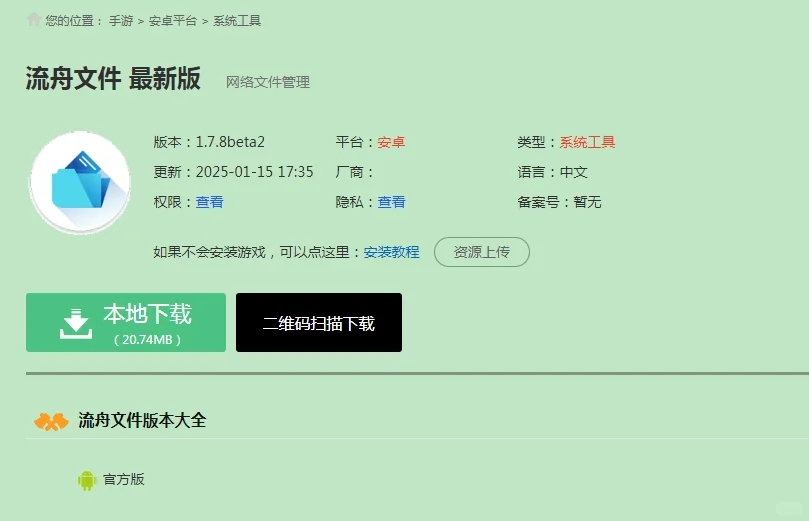Click the 备案号：暂无 text
The height and width of the screenshot is (521, 809).
click(x=559, y=202)
